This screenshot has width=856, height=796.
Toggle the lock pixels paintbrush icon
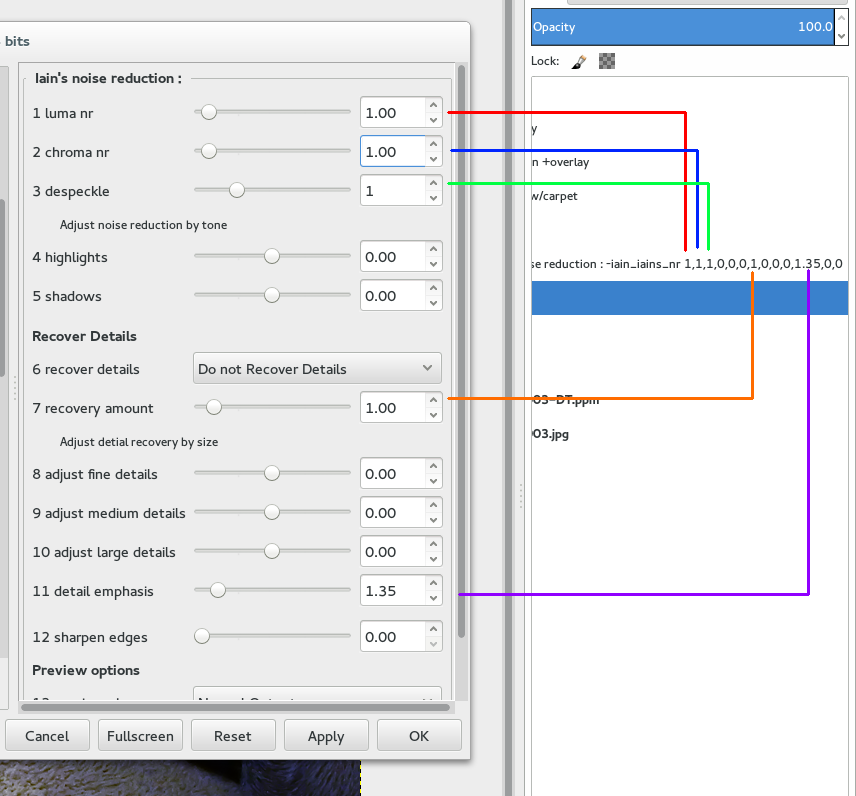pos(578,61)
